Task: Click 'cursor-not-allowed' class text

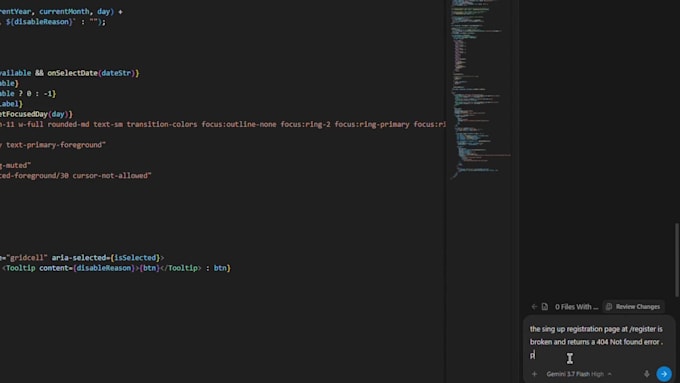Action: pyautogui.click(x=110, y=176)
